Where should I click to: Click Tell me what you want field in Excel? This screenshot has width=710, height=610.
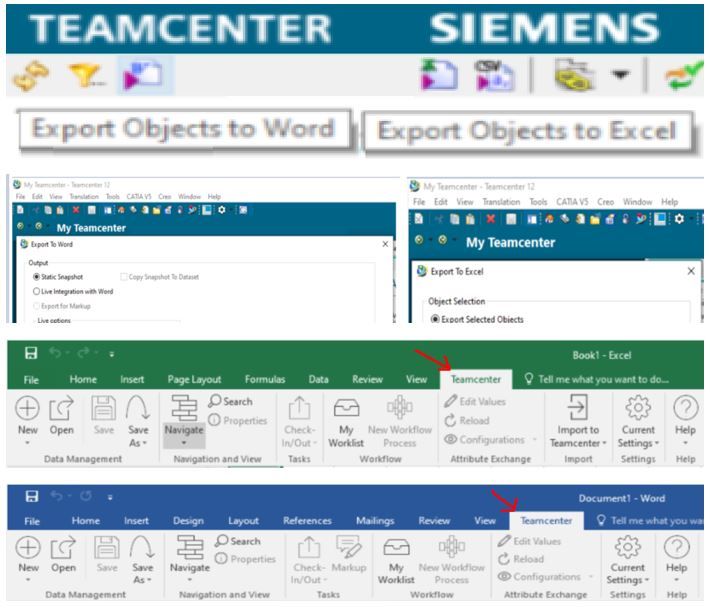(596, 379)
